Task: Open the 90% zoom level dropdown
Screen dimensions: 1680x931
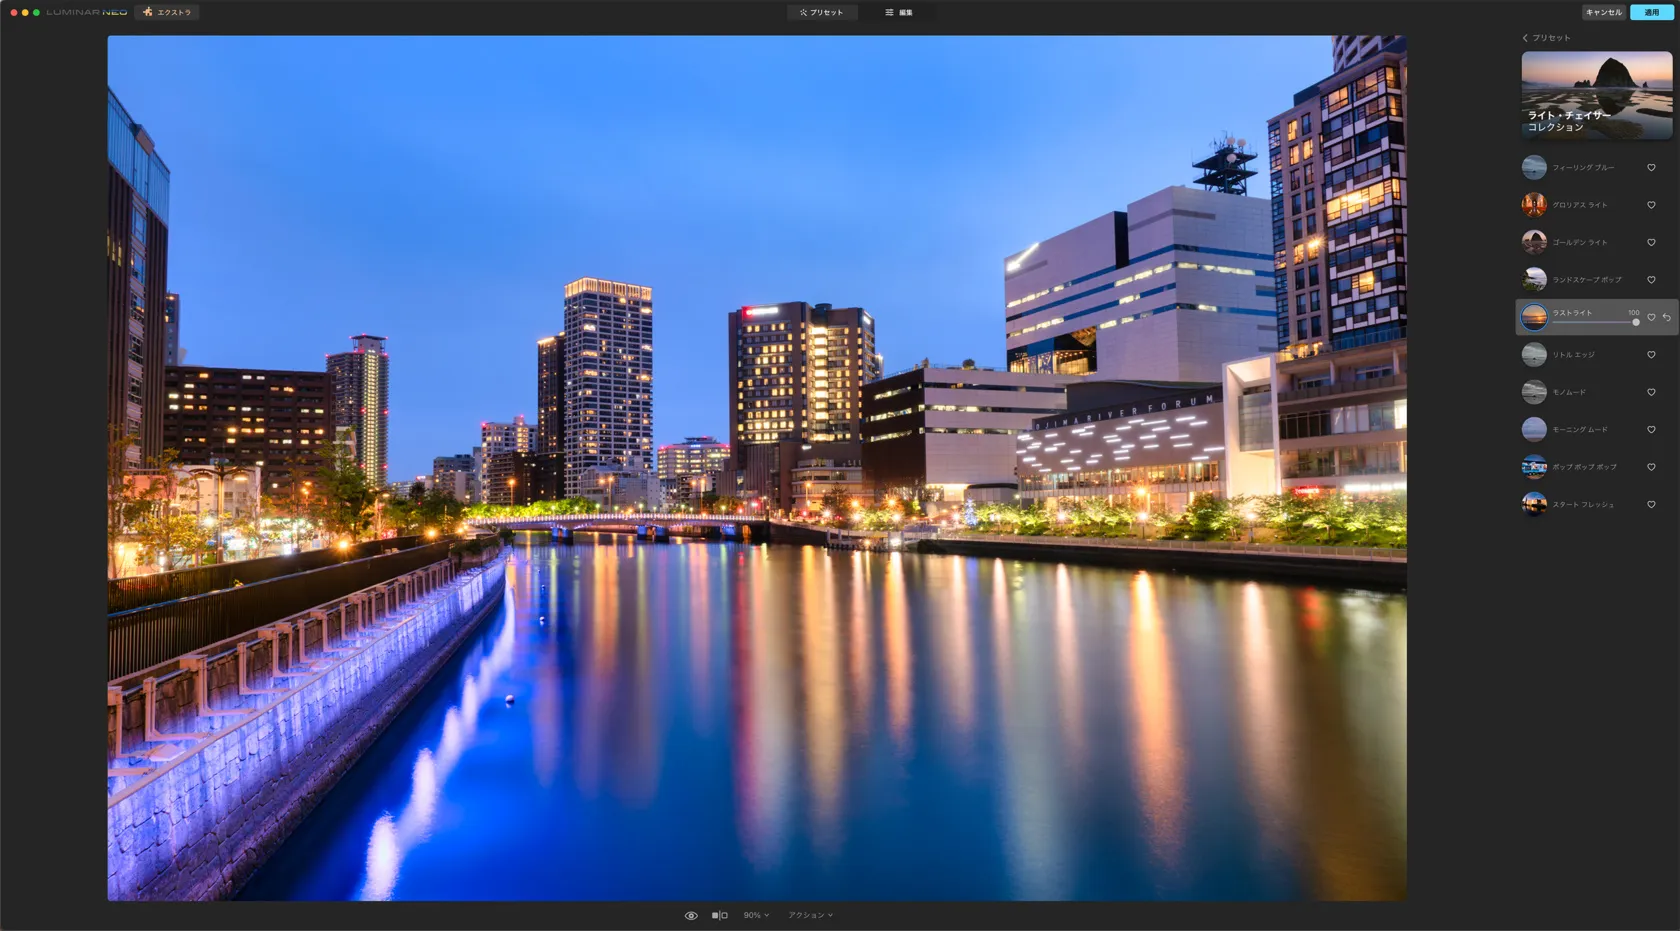Action: [x=756, y=915]
